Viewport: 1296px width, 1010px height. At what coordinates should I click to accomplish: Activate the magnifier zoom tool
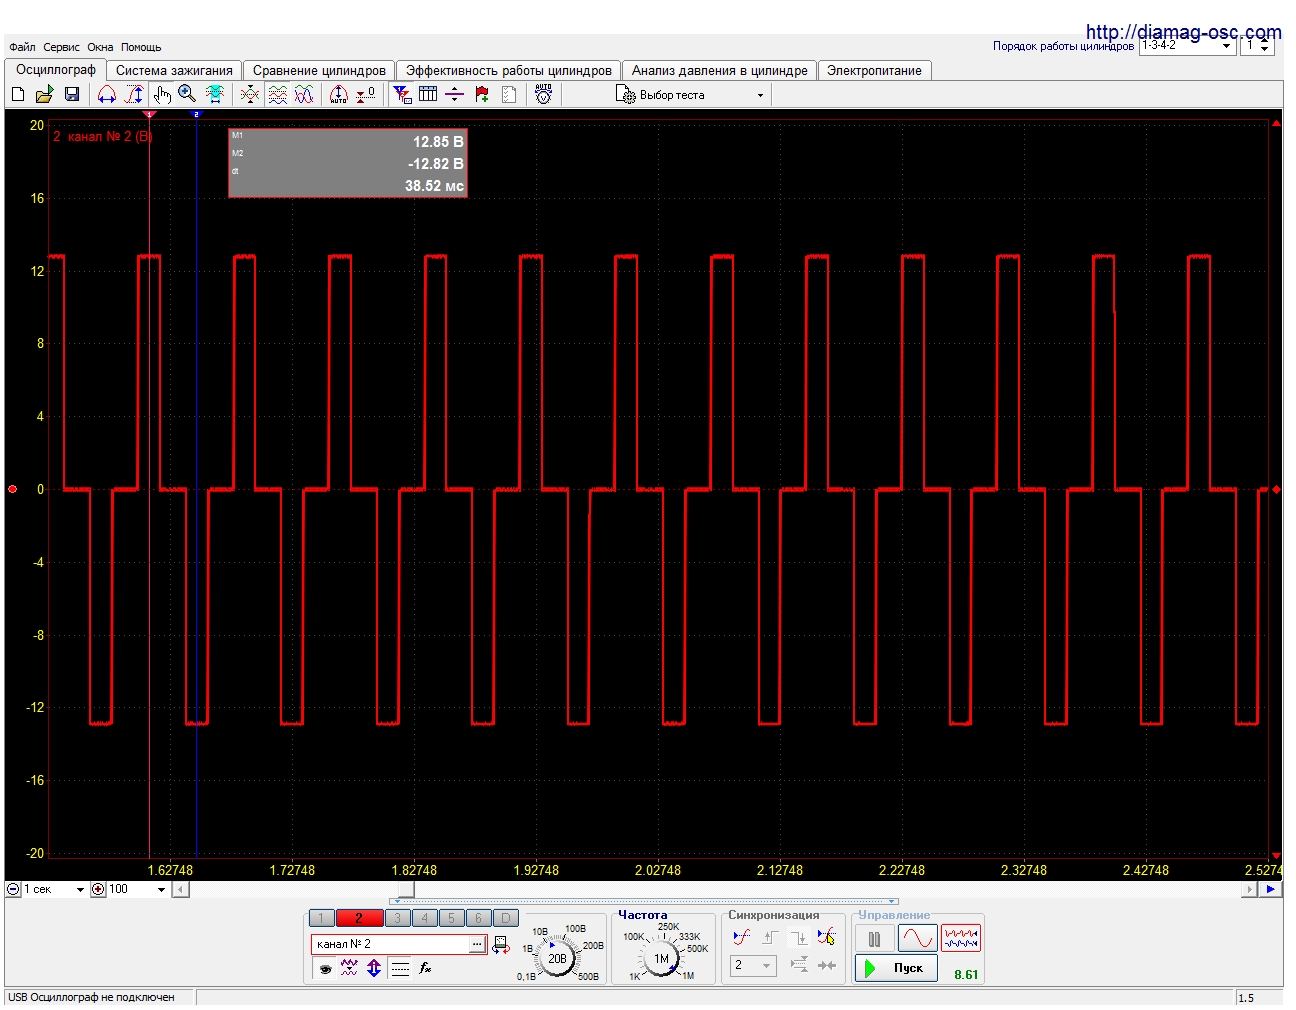tap(187, 94)
